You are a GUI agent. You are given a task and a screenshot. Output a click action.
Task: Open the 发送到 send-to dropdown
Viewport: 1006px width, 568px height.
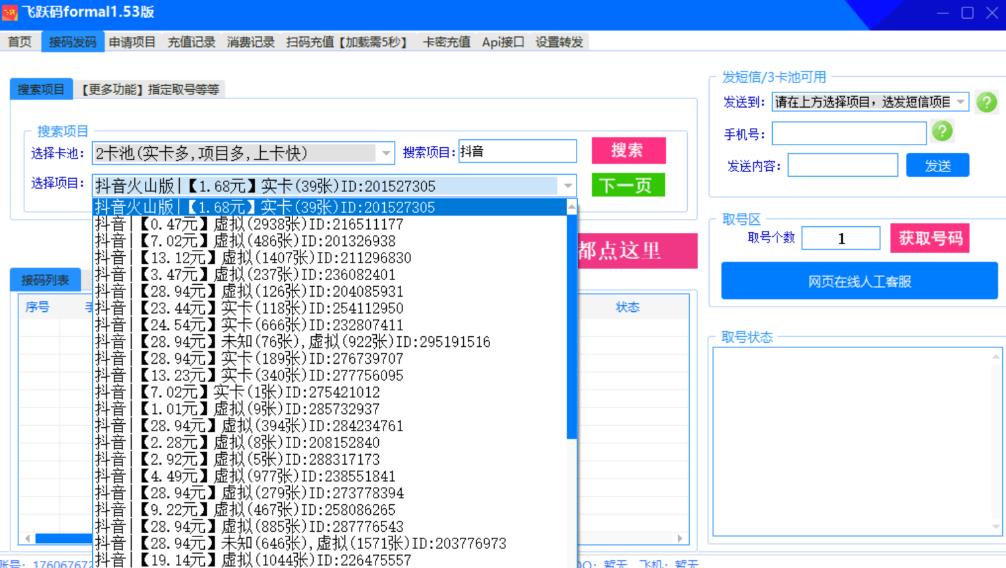click(960, 102)
